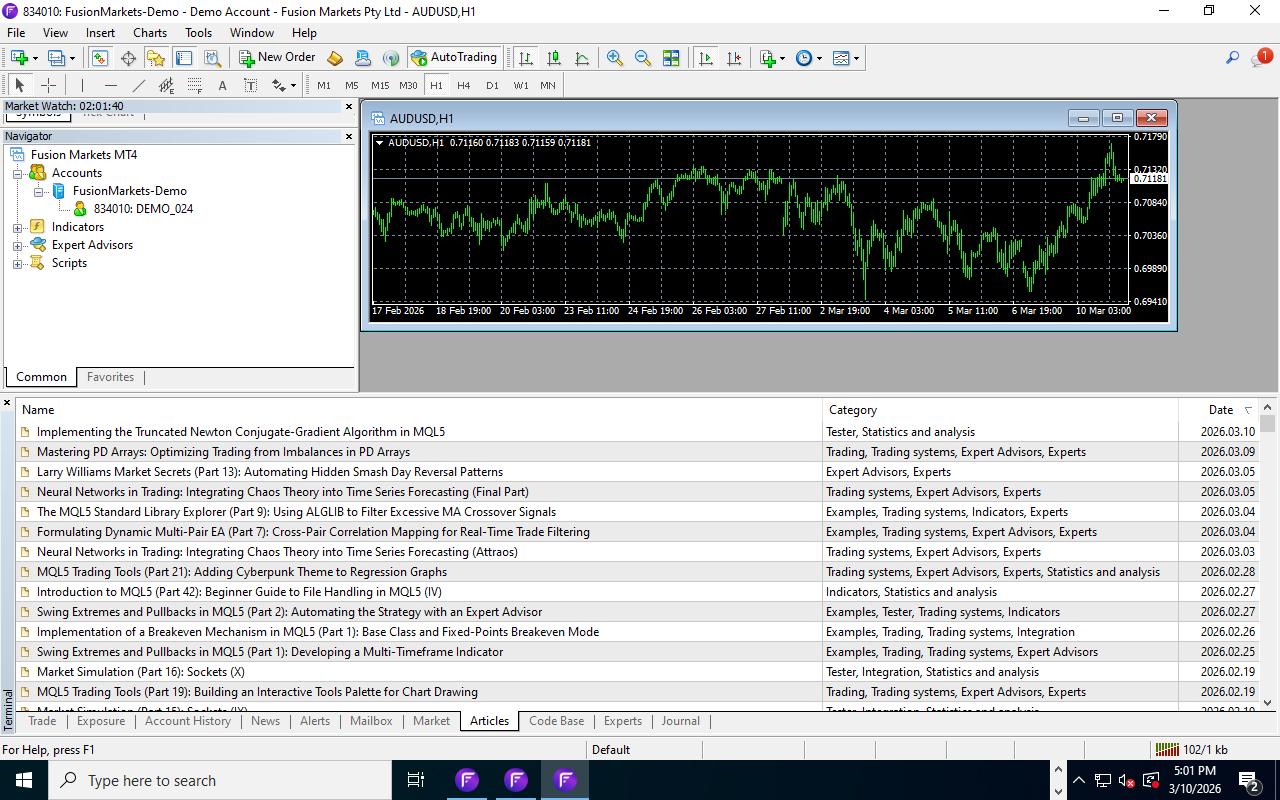
Task: Toggle the Navigator window star-folder icon
Action: (x=156, y=58)
